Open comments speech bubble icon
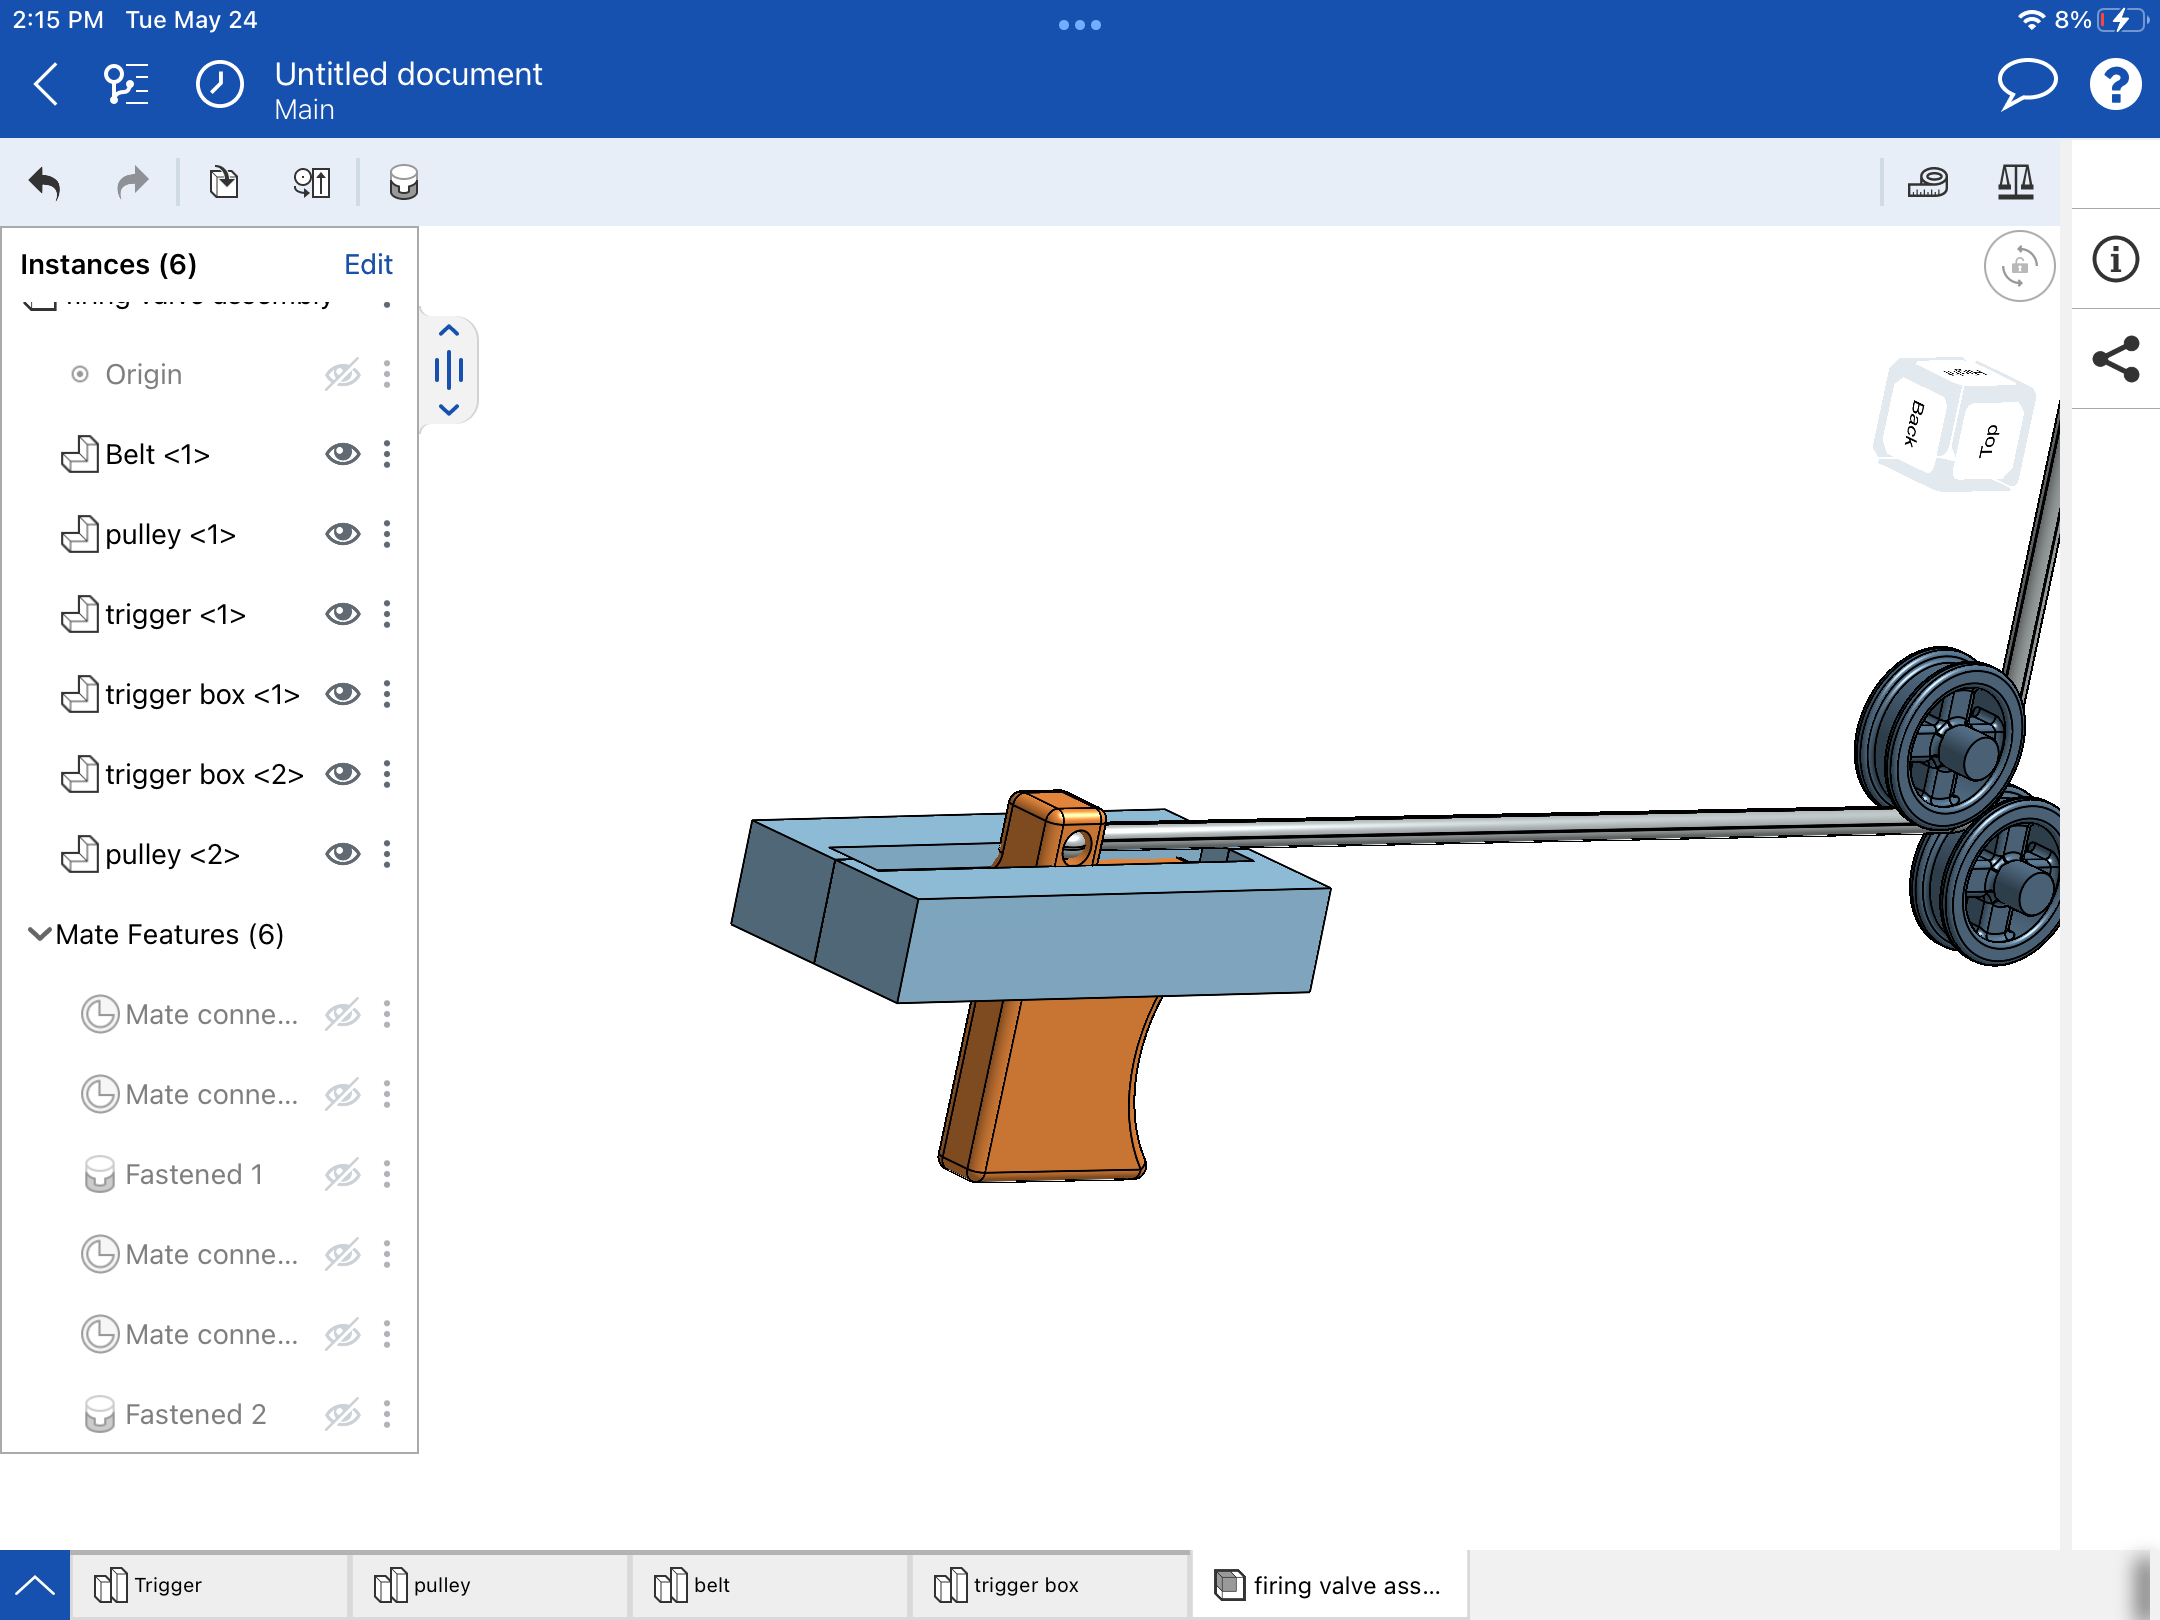Screen dimensions: 2160x1620 (x=2027, y=84)
